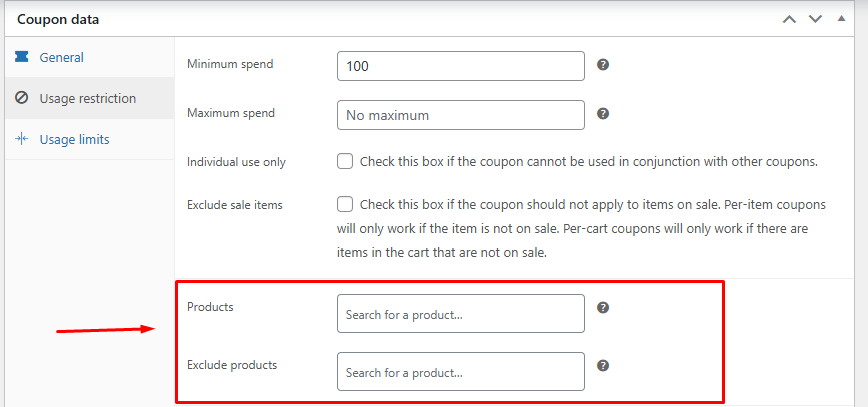Move Coupon data panel down with arrow

coord(815,19)
